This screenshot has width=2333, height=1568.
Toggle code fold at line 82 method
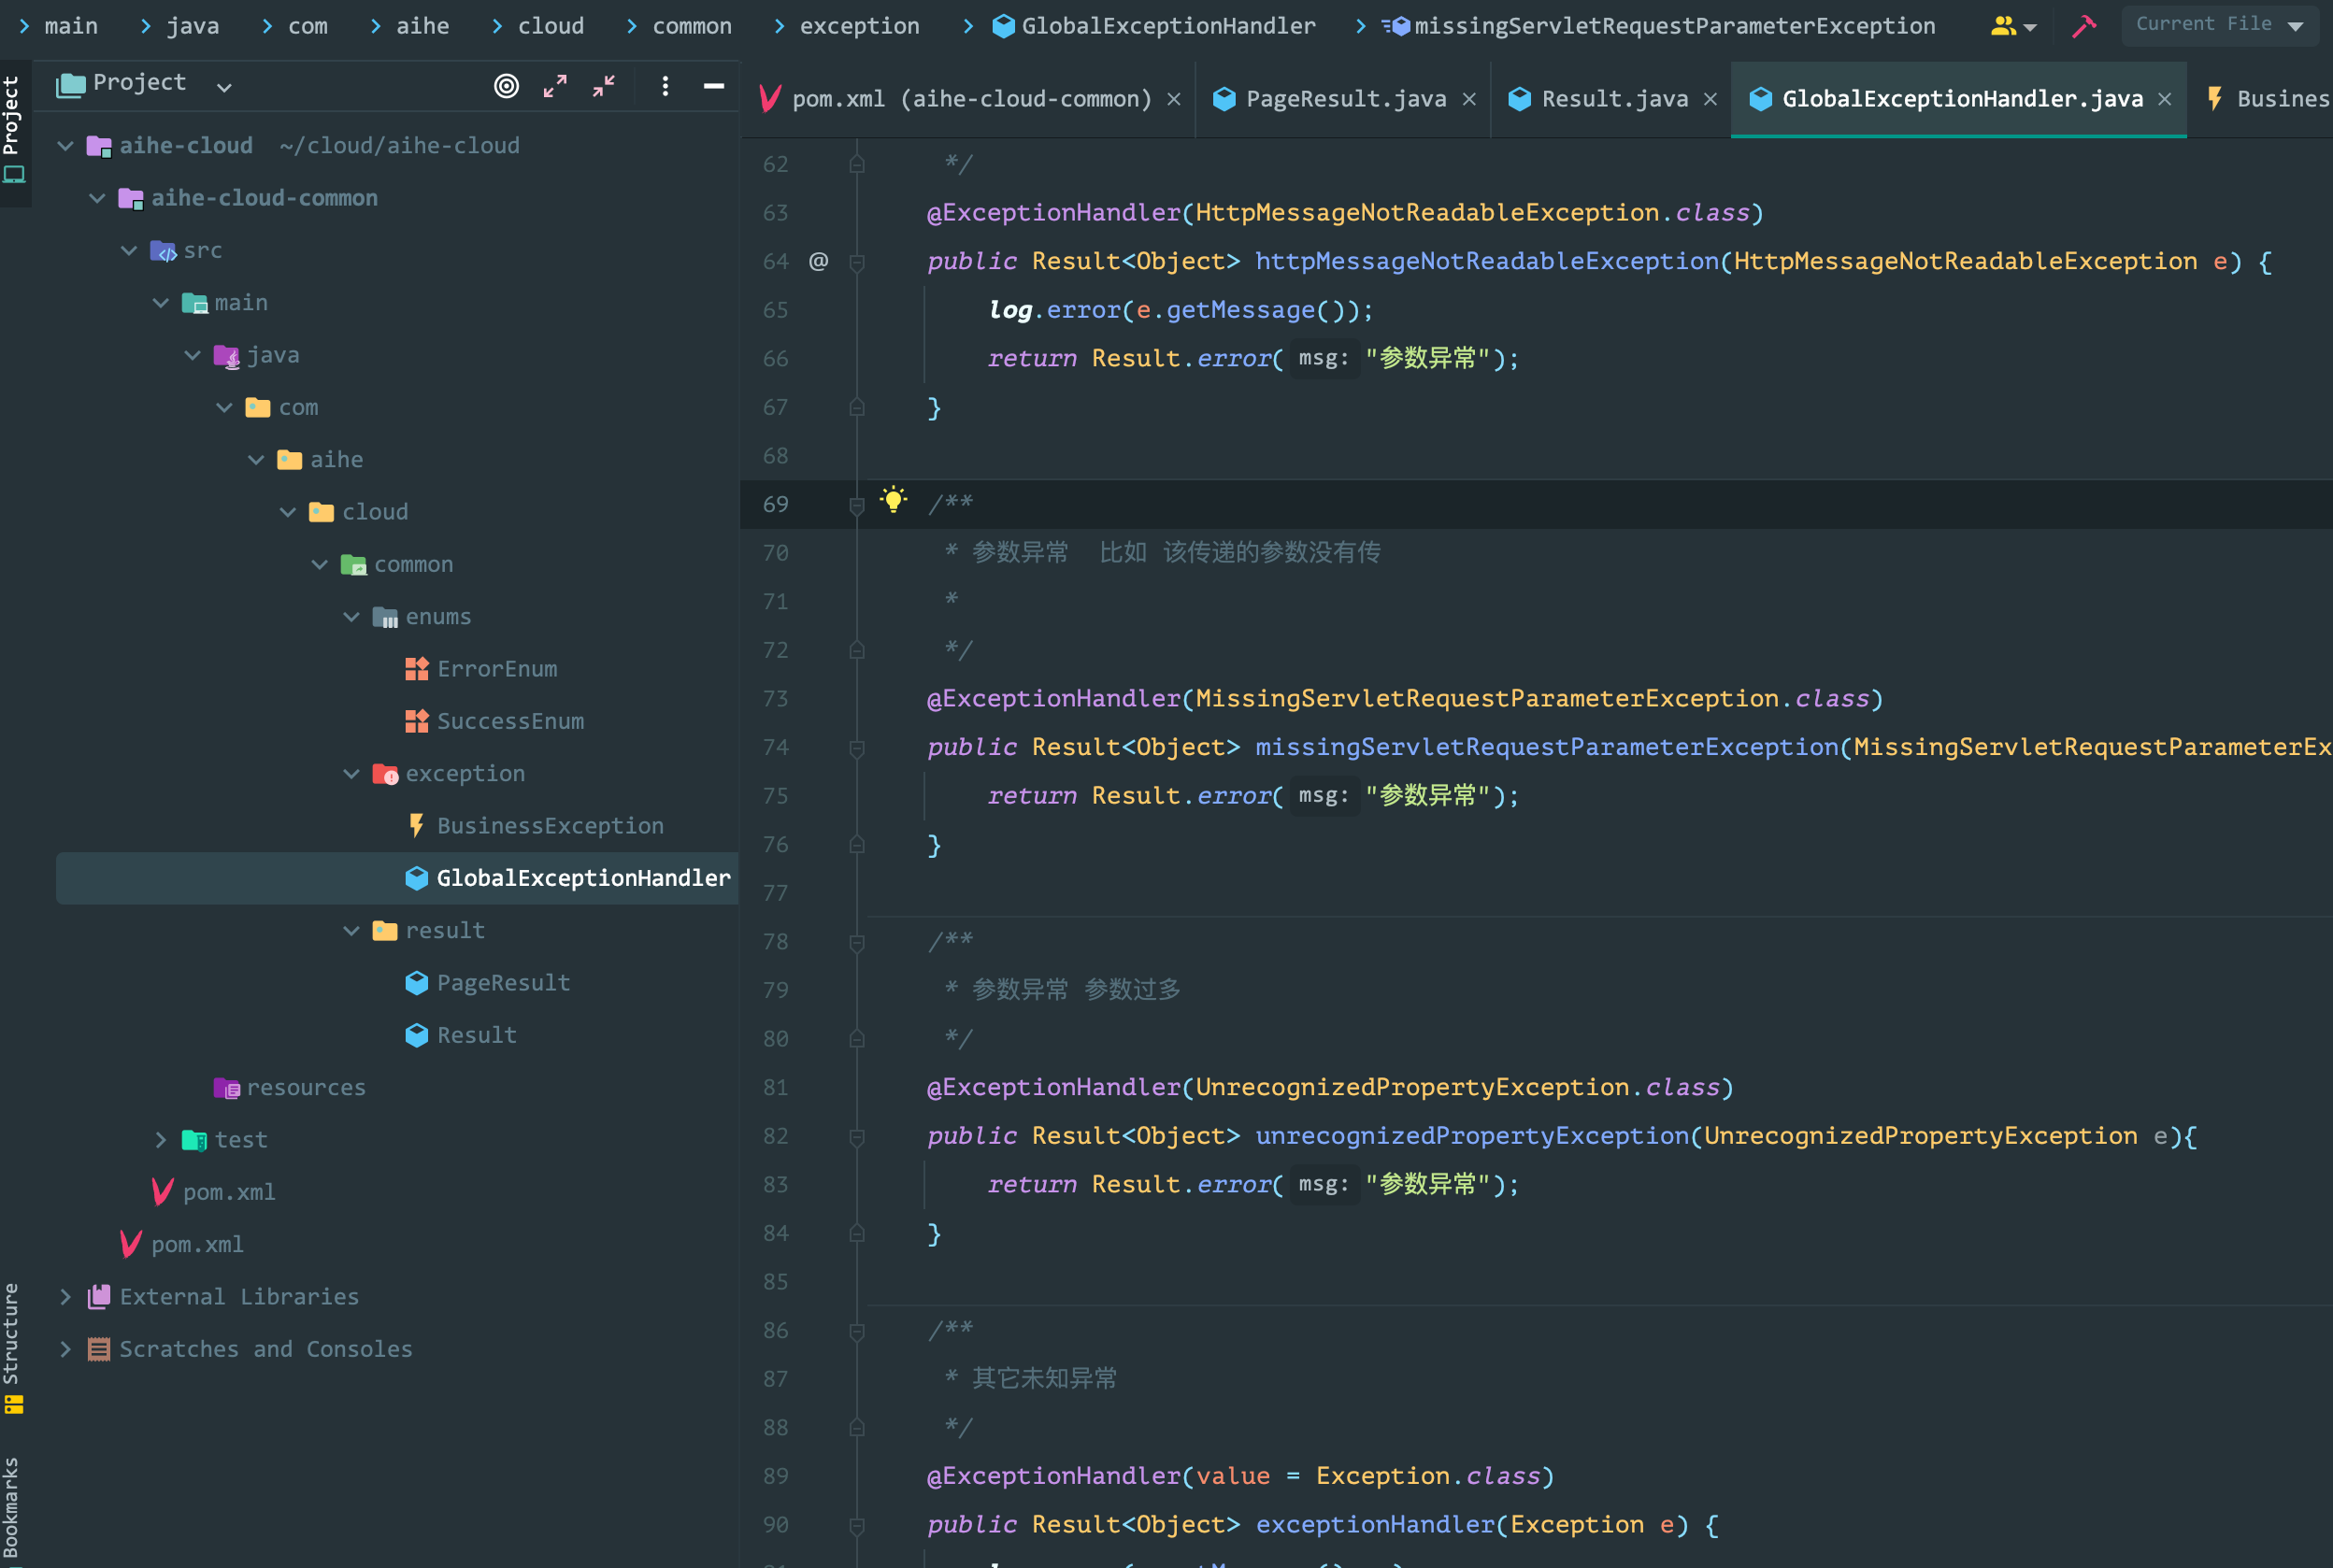pyautogui.click(x=857, y=1137)
